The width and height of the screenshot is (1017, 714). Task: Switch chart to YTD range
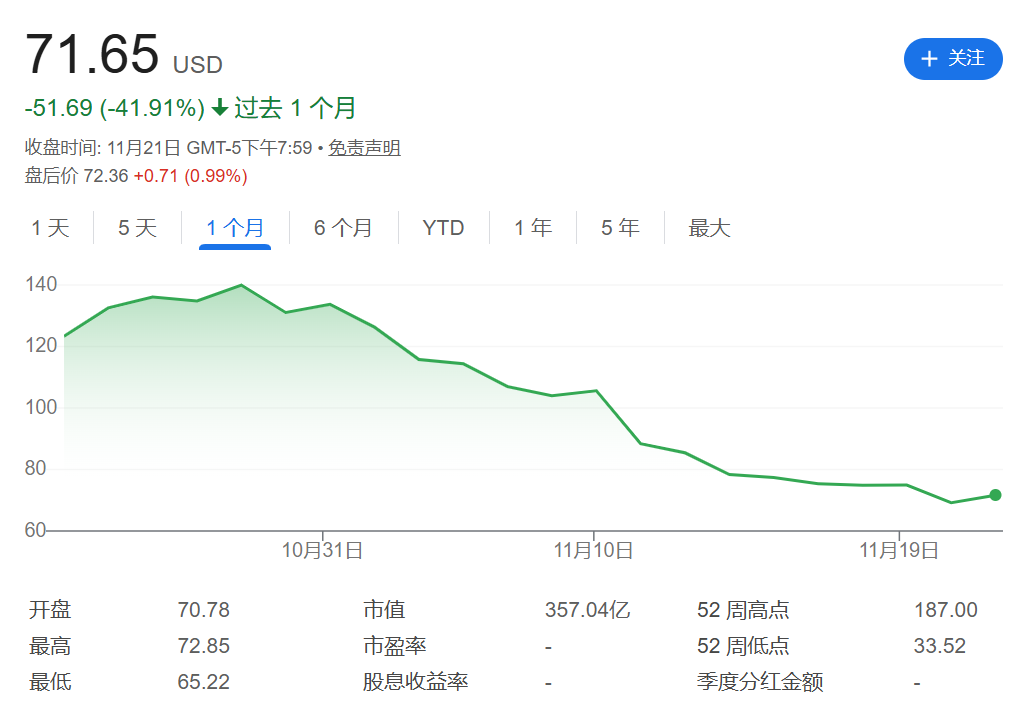[x=443, y=228]
